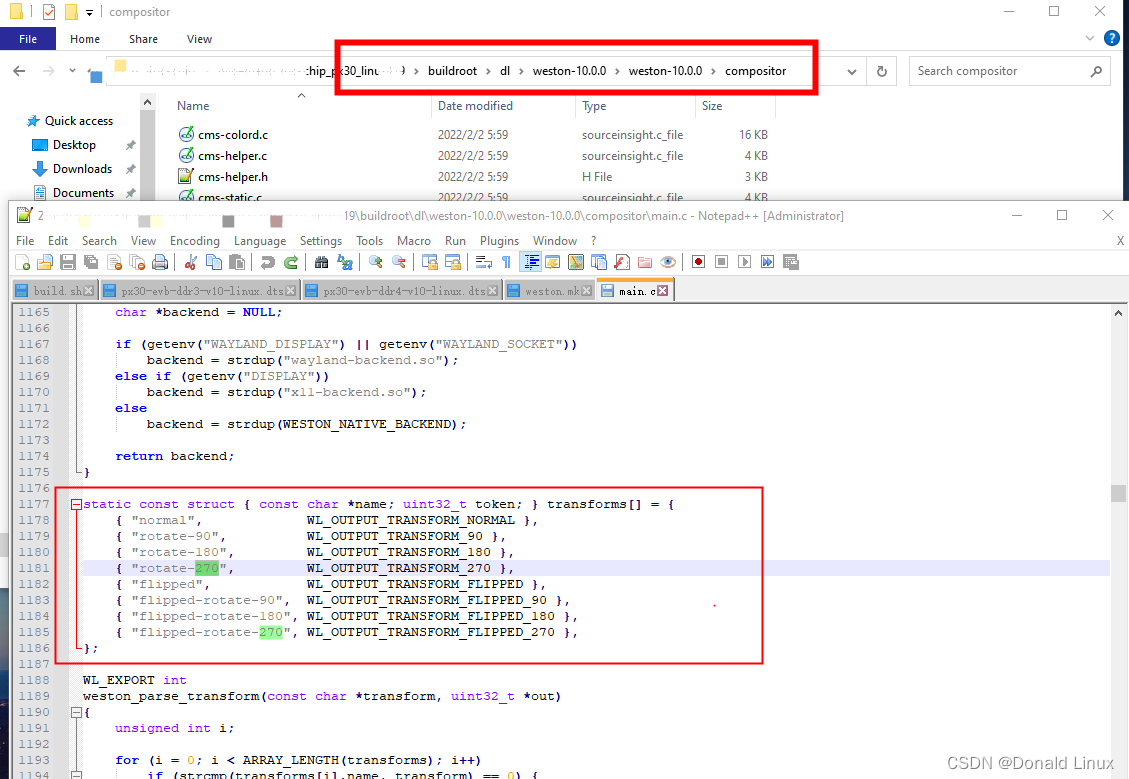The height and width of the screenshot is (779, 1129).
Task: Print the file using the printer icon
Action: [x=161, y=262]
